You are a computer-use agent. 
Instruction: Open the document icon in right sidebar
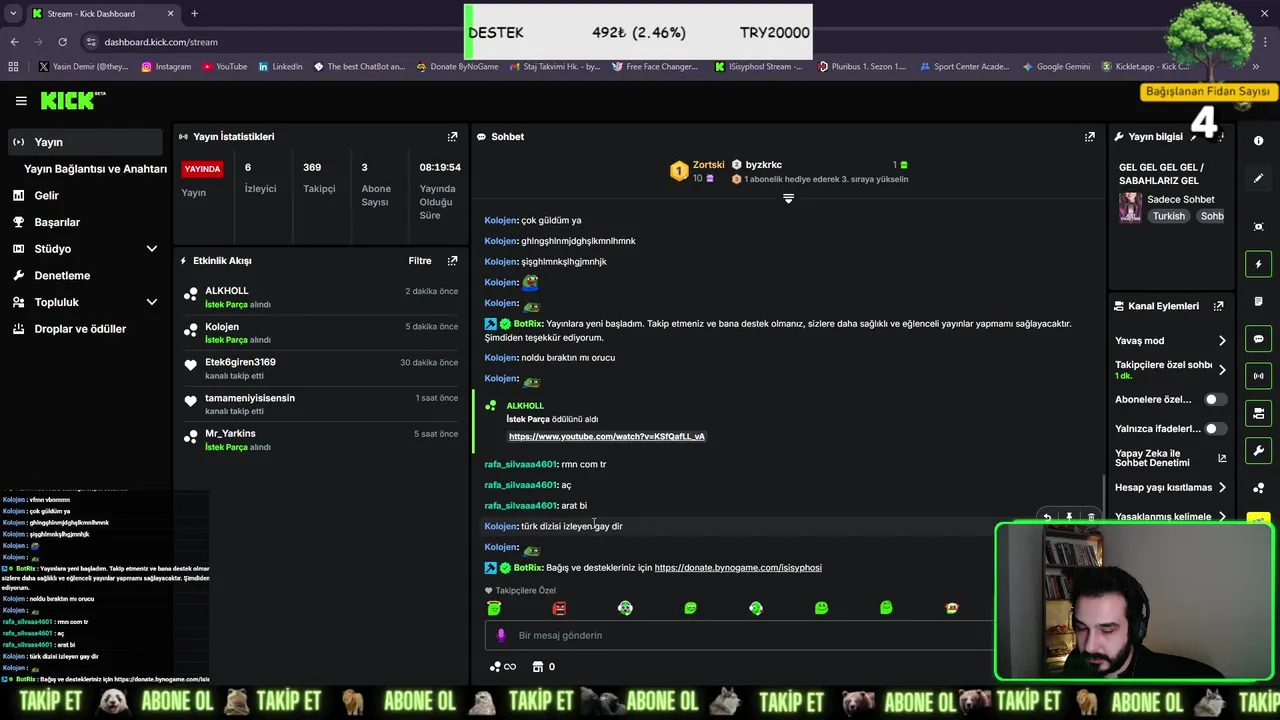(x=1258, y=301)
